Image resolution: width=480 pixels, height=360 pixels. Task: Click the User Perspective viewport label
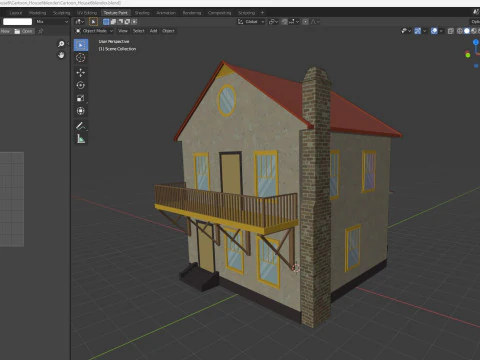pos(114,42)
